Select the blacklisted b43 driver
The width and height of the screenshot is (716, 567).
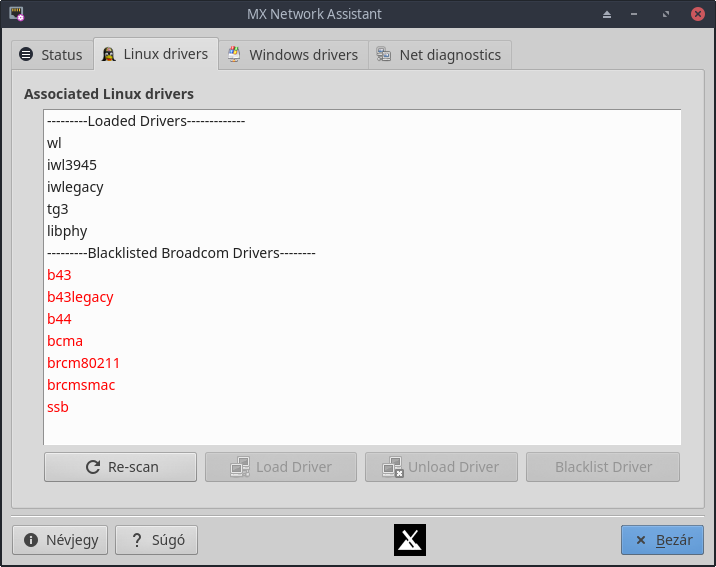pos(362,275)
